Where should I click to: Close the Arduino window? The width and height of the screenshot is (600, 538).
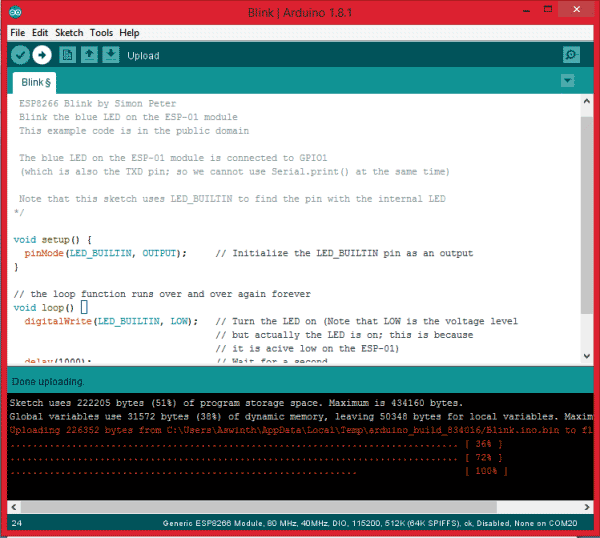(576, 9)
